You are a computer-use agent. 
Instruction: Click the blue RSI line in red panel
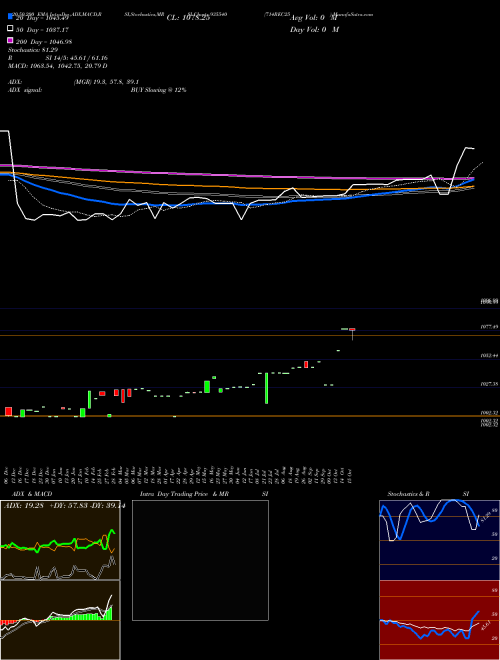tap(429, 627)
